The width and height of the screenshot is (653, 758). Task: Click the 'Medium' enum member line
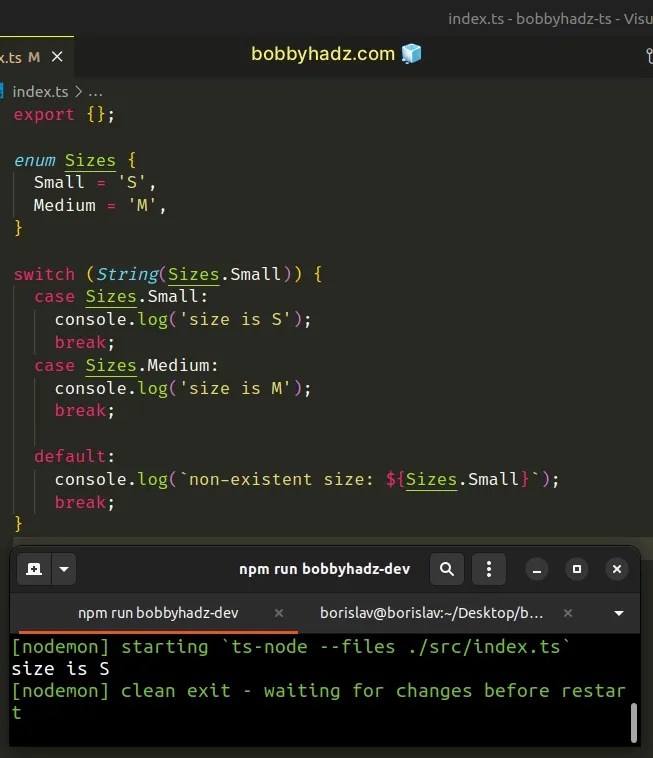[x=100, y=205]
